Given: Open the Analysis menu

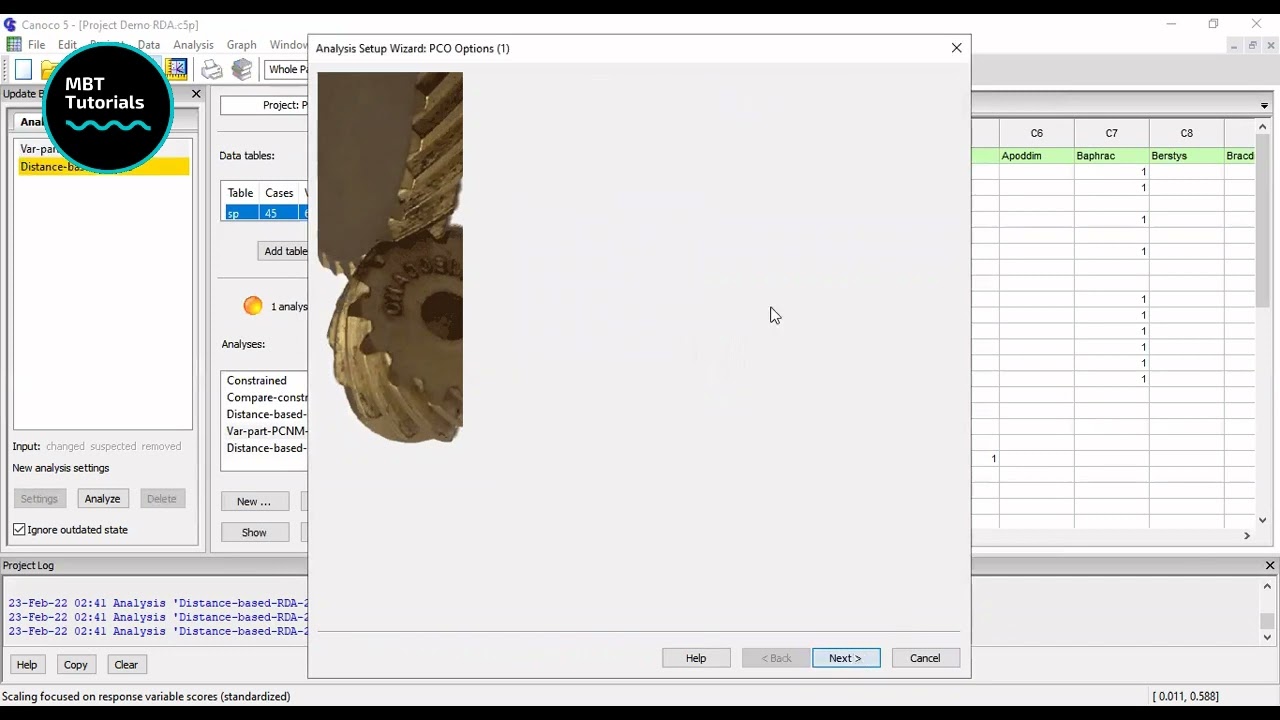Looking at the screenshot, I should (x=193, y=45).
